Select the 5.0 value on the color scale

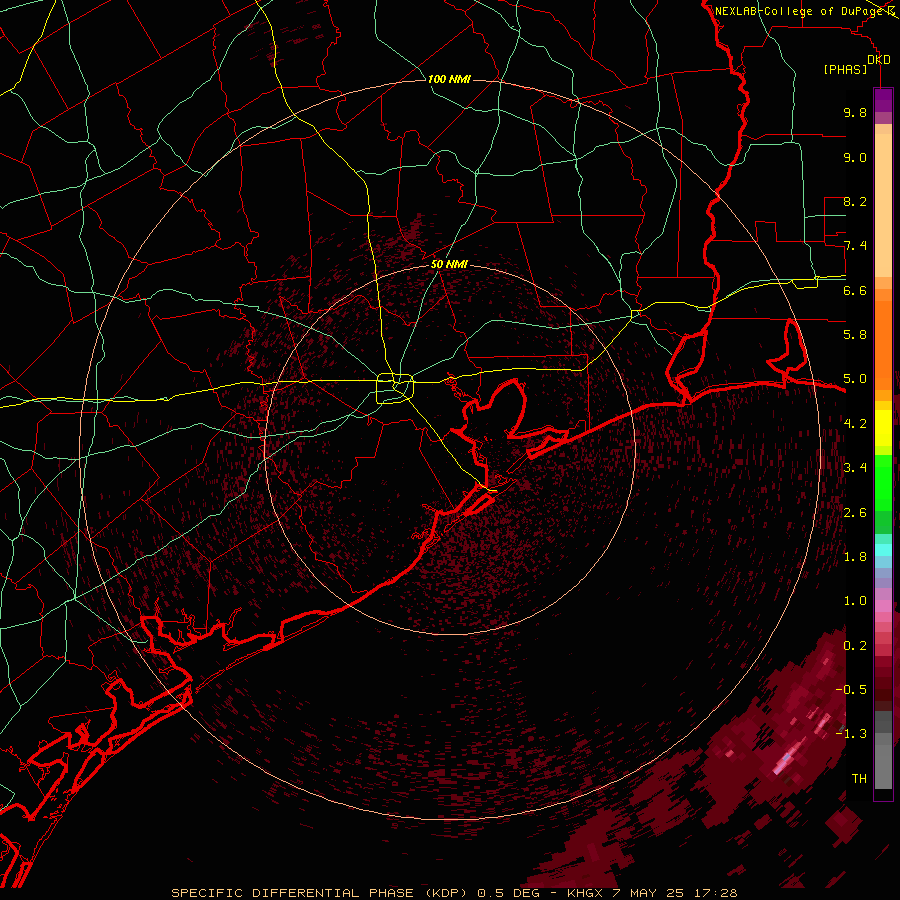coord(855,379)
